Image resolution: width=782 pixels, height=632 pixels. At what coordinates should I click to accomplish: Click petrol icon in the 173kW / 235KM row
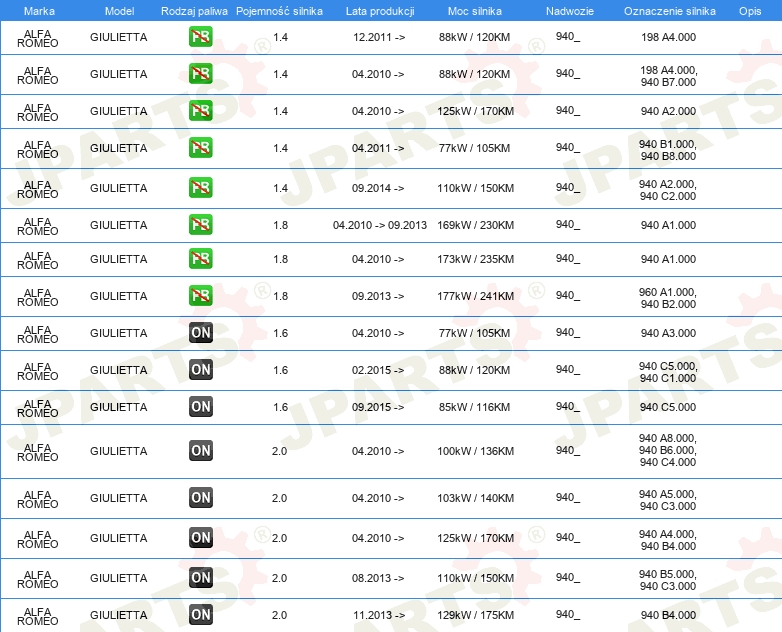(x=200, y=258)
